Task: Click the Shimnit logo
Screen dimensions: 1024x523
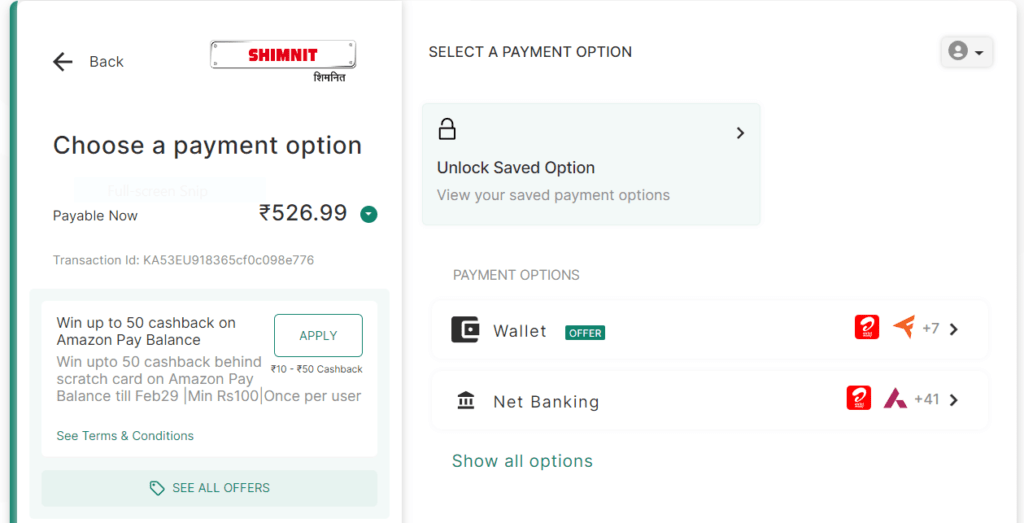Action: tap(283, 61)
